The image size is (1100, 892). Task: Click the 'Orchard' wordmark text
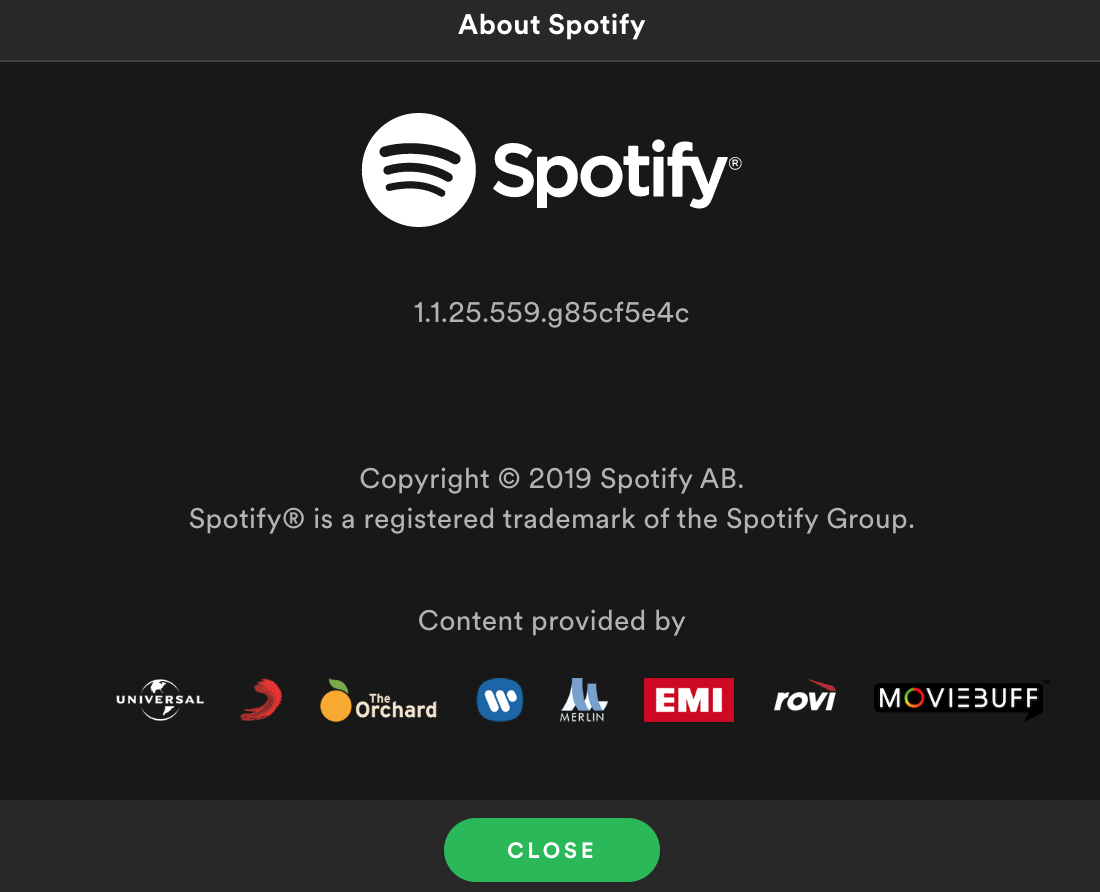pos(396,709)
